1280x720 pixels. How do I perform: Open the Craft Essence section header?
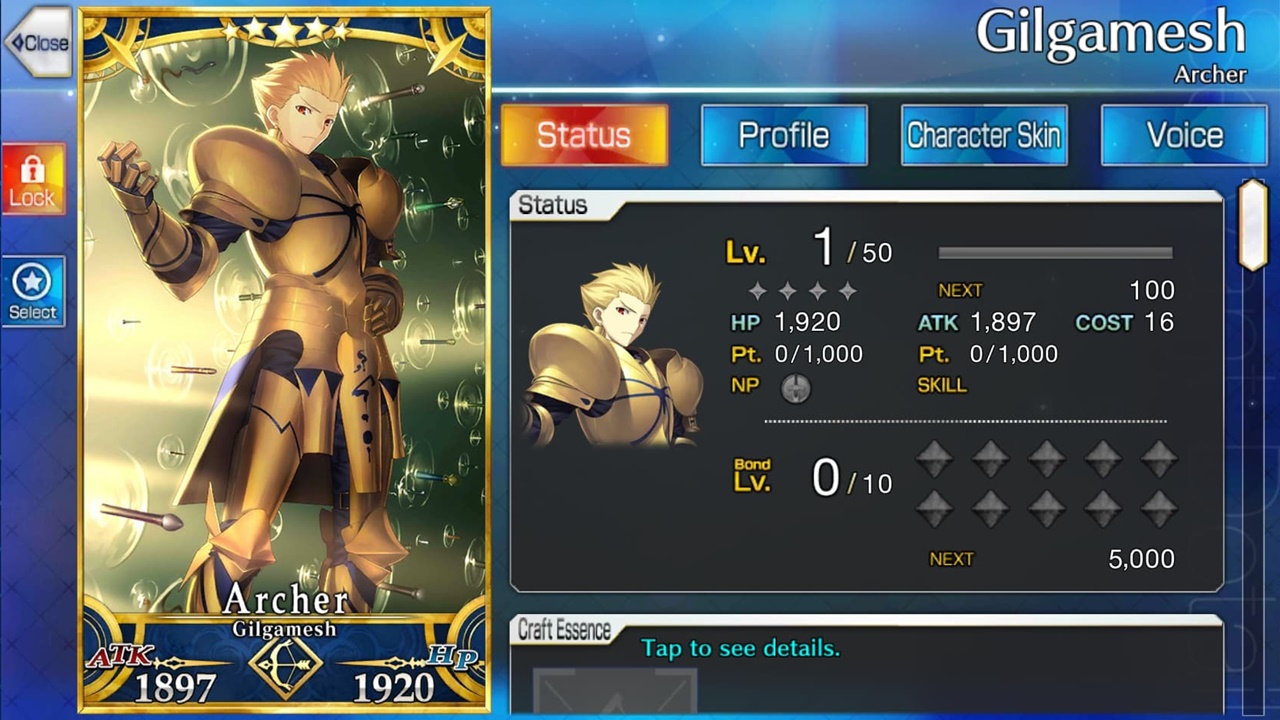point(565,630)
